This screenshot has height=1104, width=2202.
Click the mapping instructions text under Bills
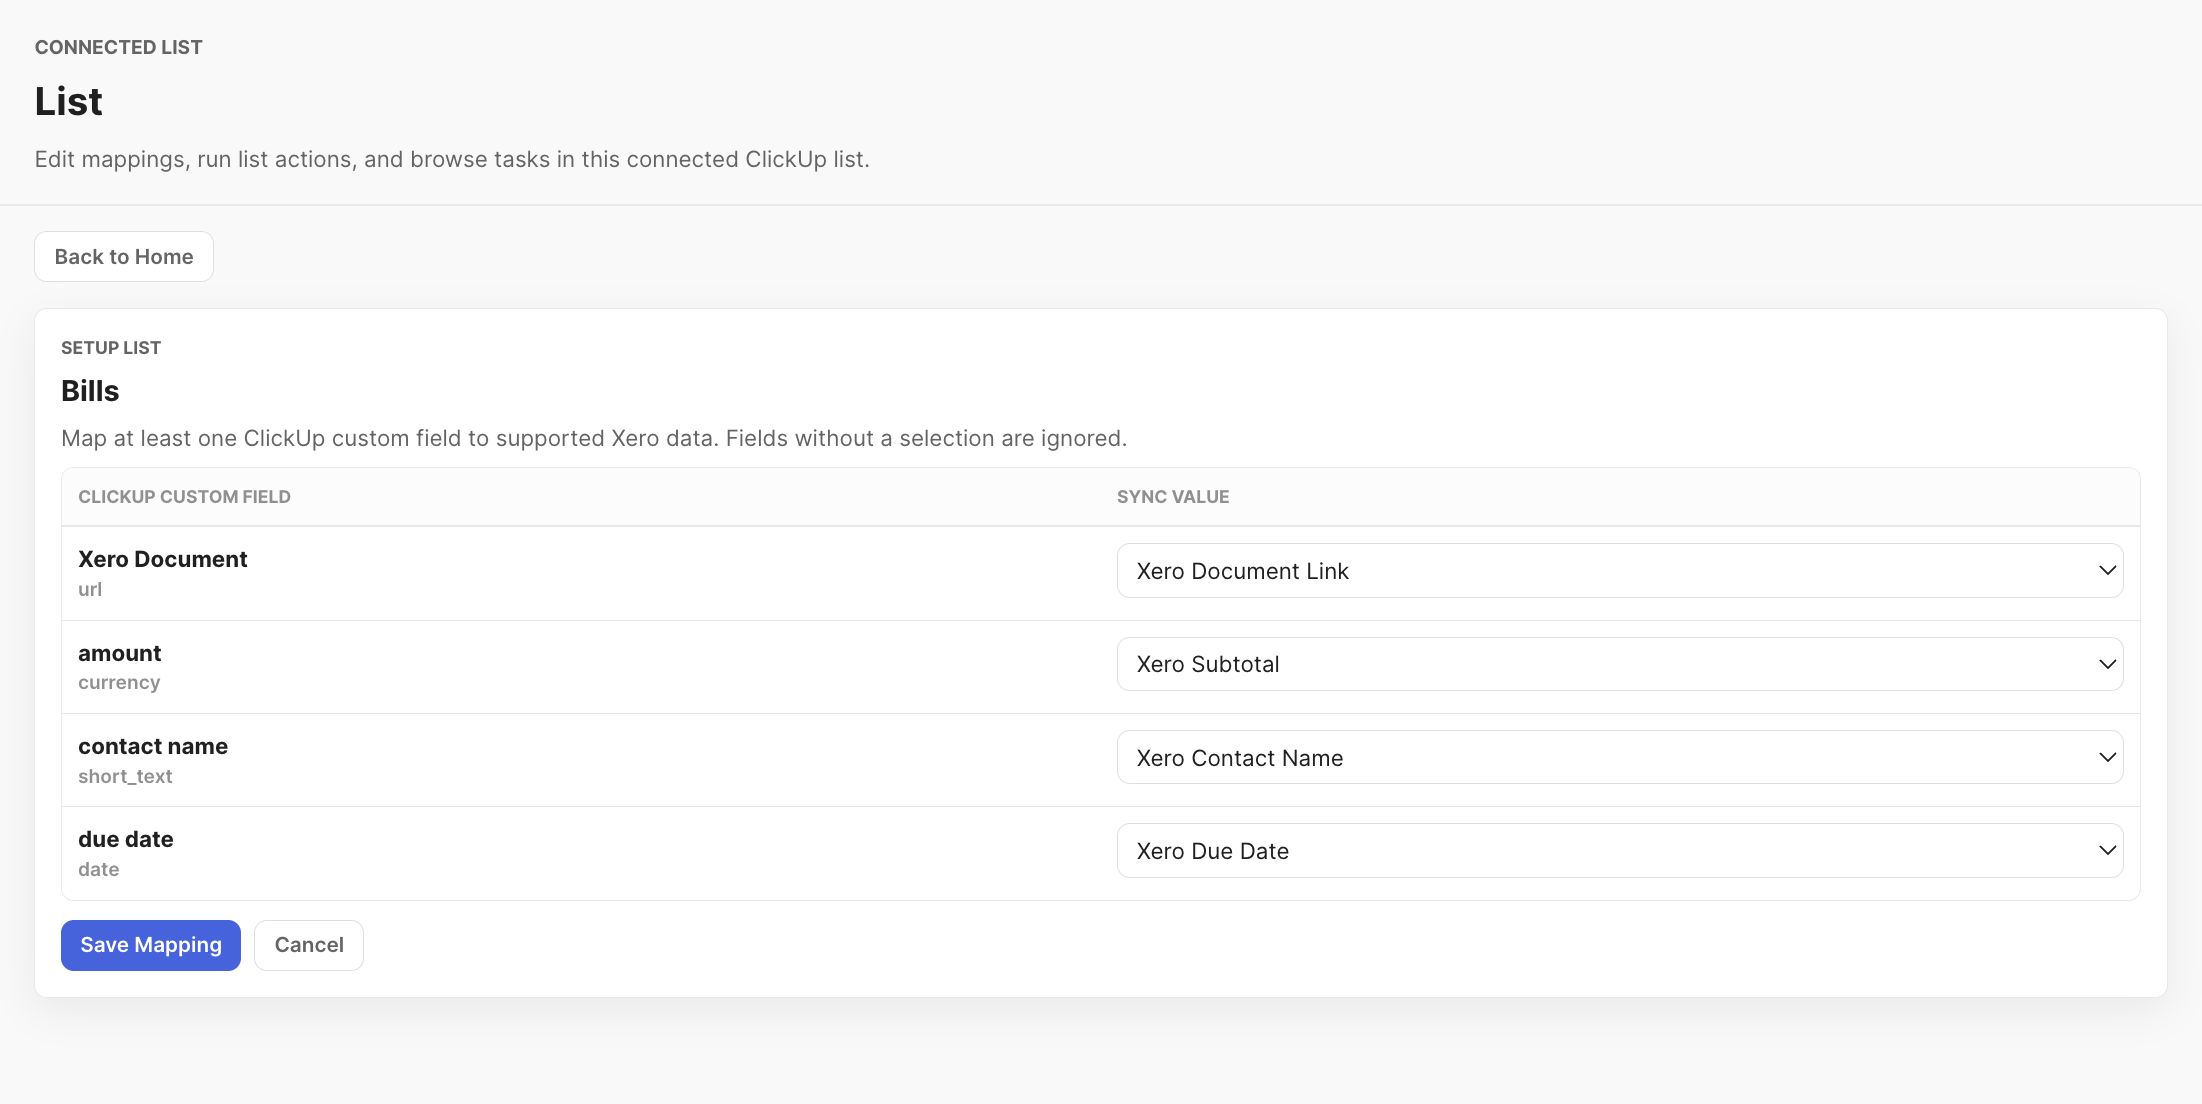[x=594, y=438]
